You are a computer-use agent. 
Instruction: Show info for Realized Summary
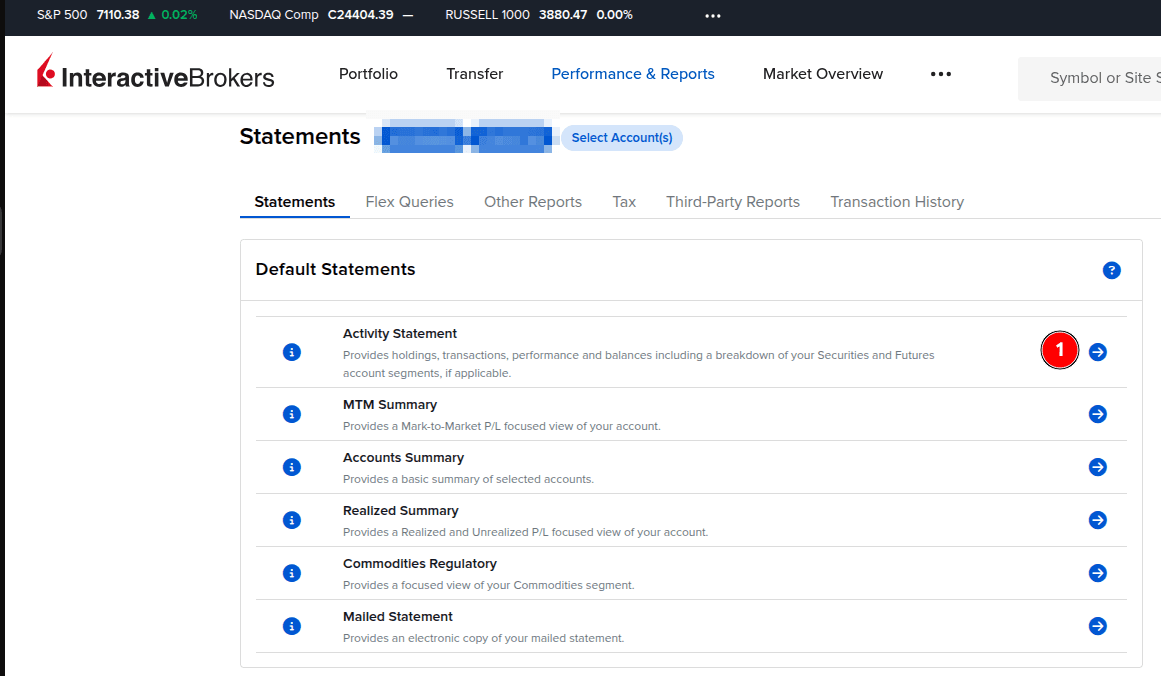coord(292,520)
